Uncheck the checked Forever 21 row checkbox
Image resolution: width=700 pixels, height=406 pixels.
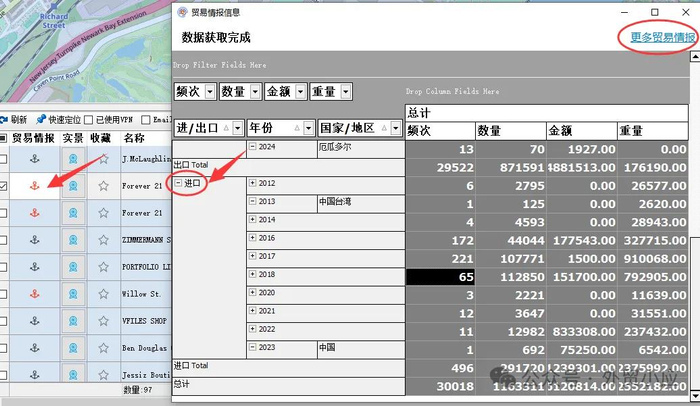pyautogui.click(x=3, y=186)
